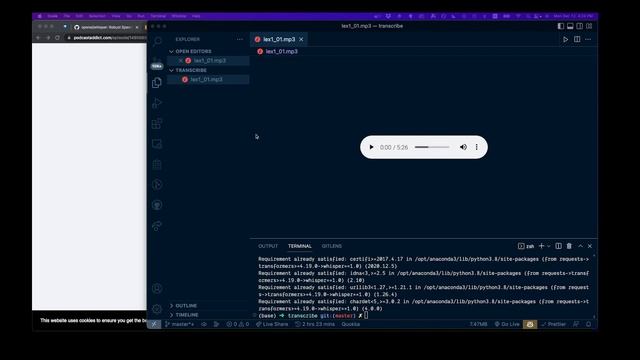Create a new terminal with plus icon
This screenshot has width=640, height=360.
coord(542,246)
